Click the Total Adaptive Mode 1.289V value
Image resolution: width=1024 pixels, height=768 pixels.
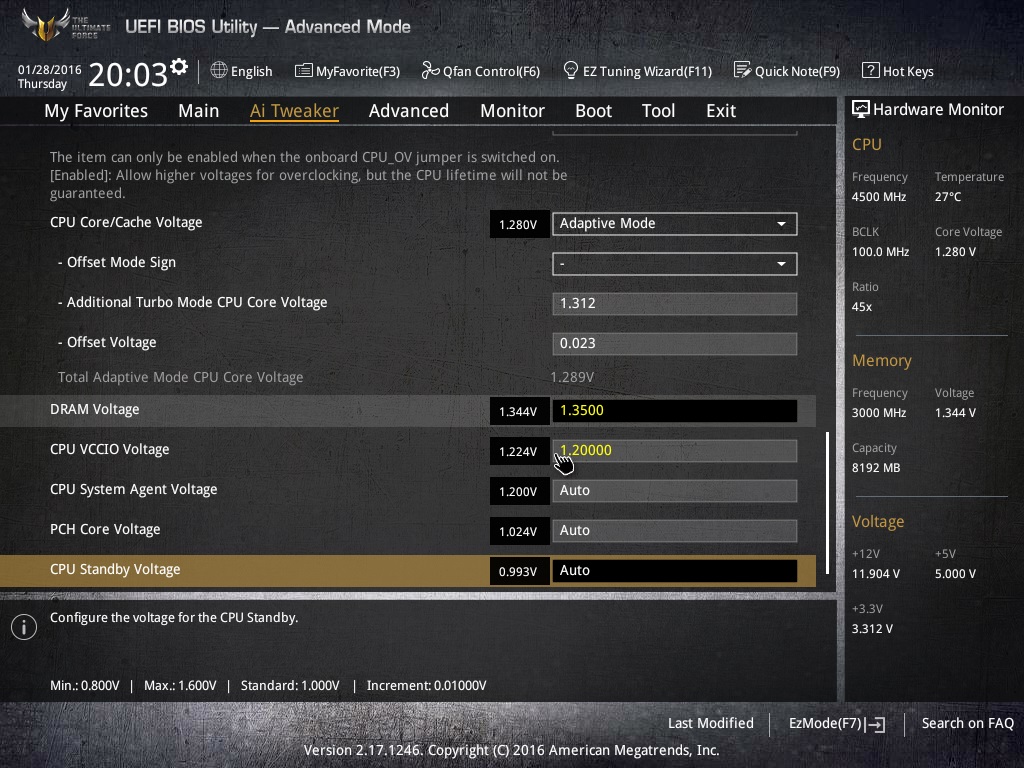[573, 377]
